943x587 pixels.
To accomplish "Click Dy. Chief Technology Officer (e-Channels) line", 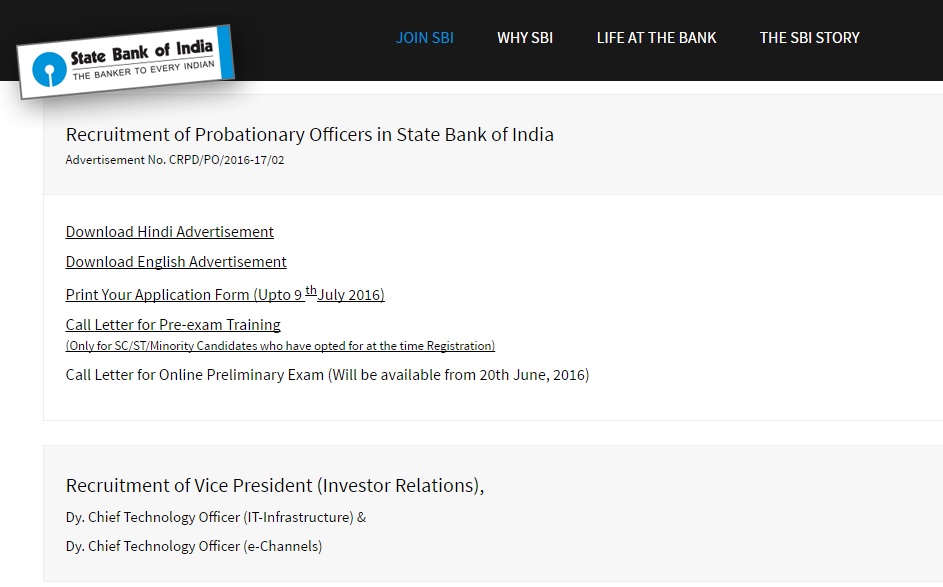I will click(194, 546).
